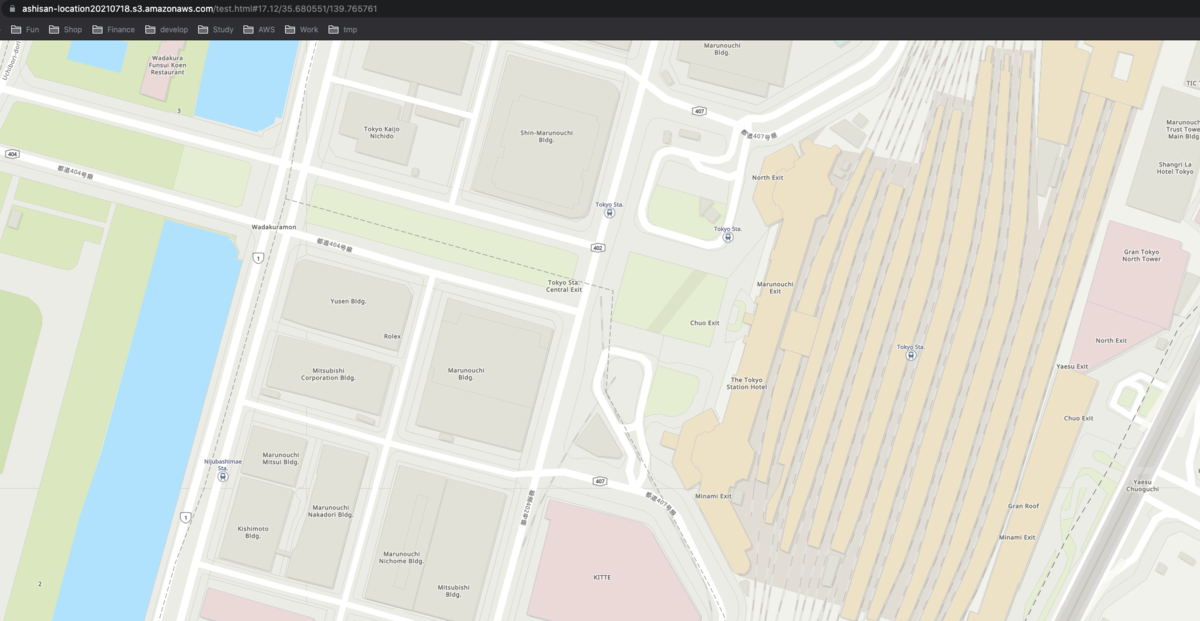Click the Kishimoto Bldg. label
Image resolution: width=1200 pixels, height=621 pixels.
[x=252, y=532]
